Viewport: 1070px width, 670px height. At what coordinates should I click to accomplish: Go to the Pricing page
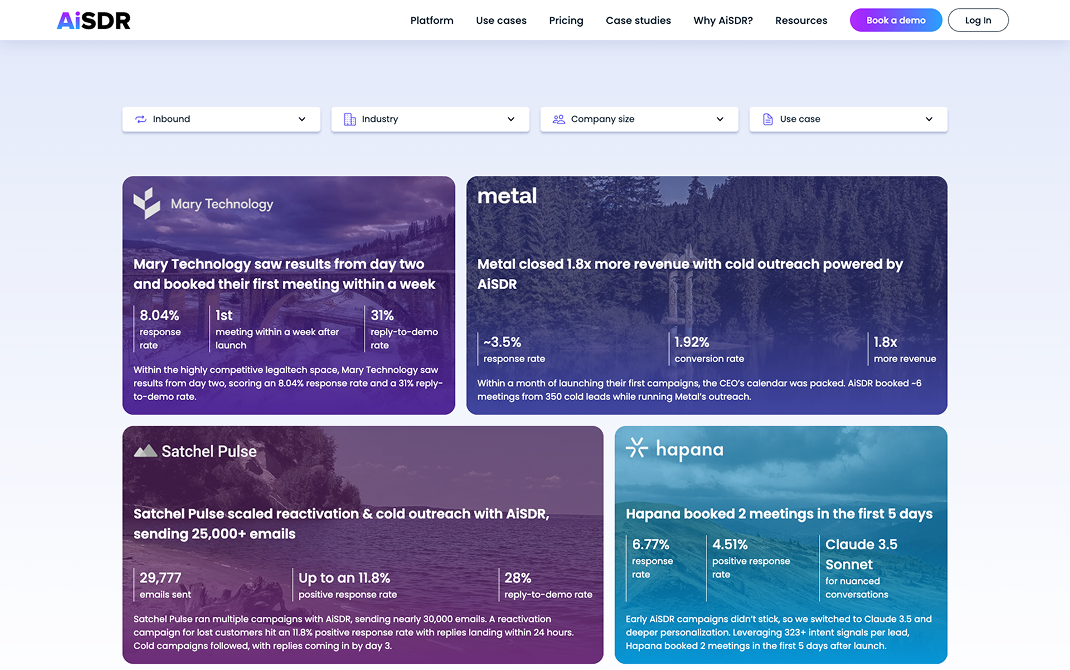[566, 20]
